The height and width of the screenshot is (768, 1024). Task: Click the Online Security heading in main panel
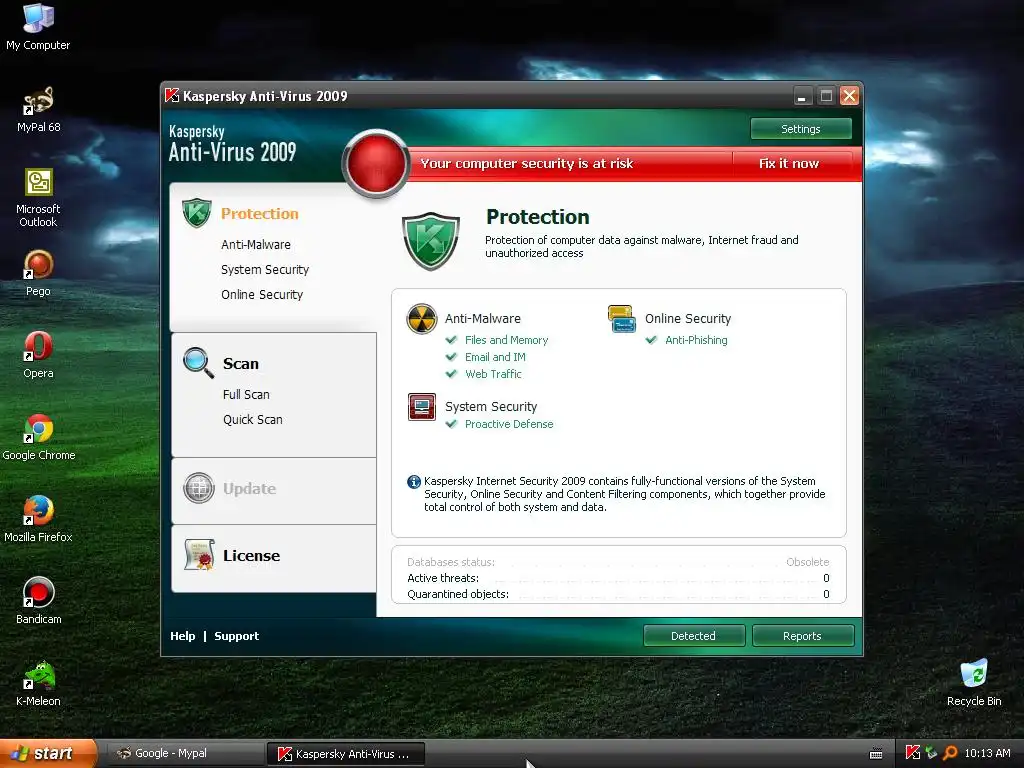[x=688, y=319]
